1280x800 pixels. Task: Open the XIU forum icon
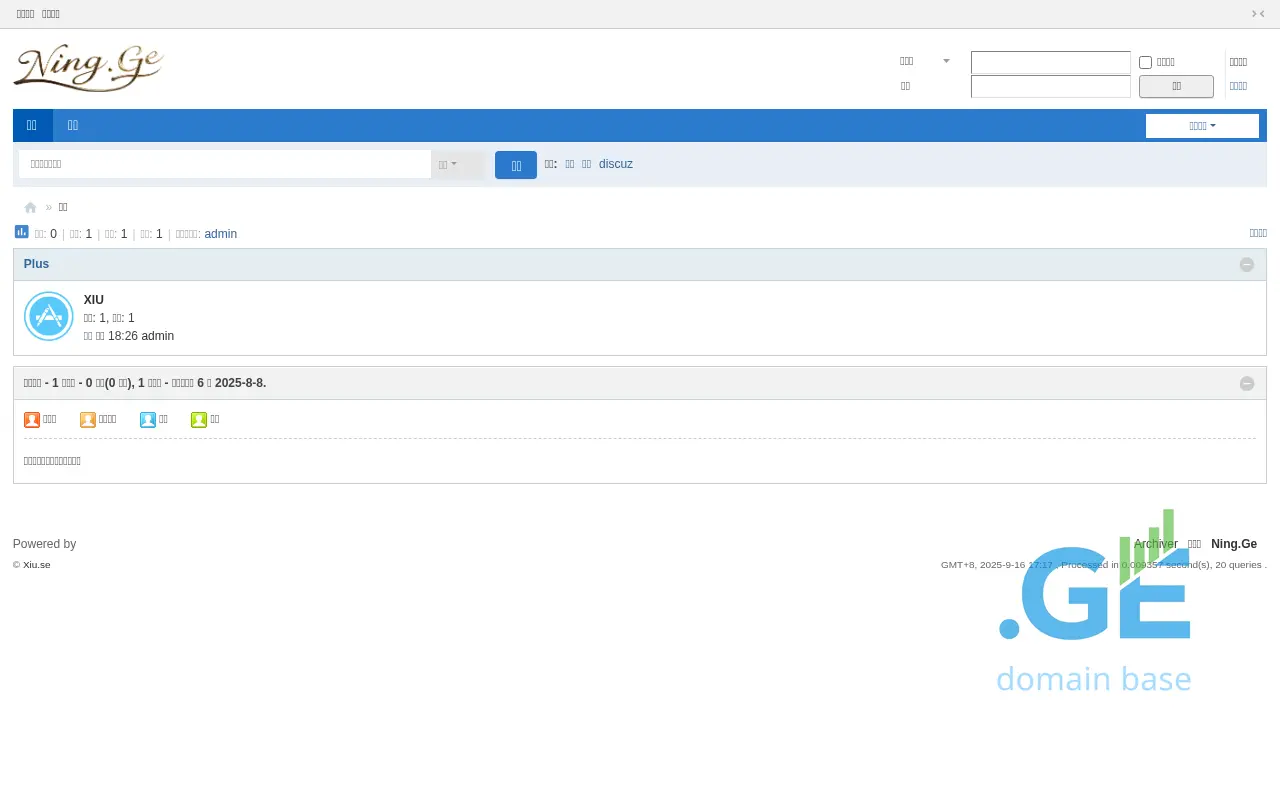48,316
